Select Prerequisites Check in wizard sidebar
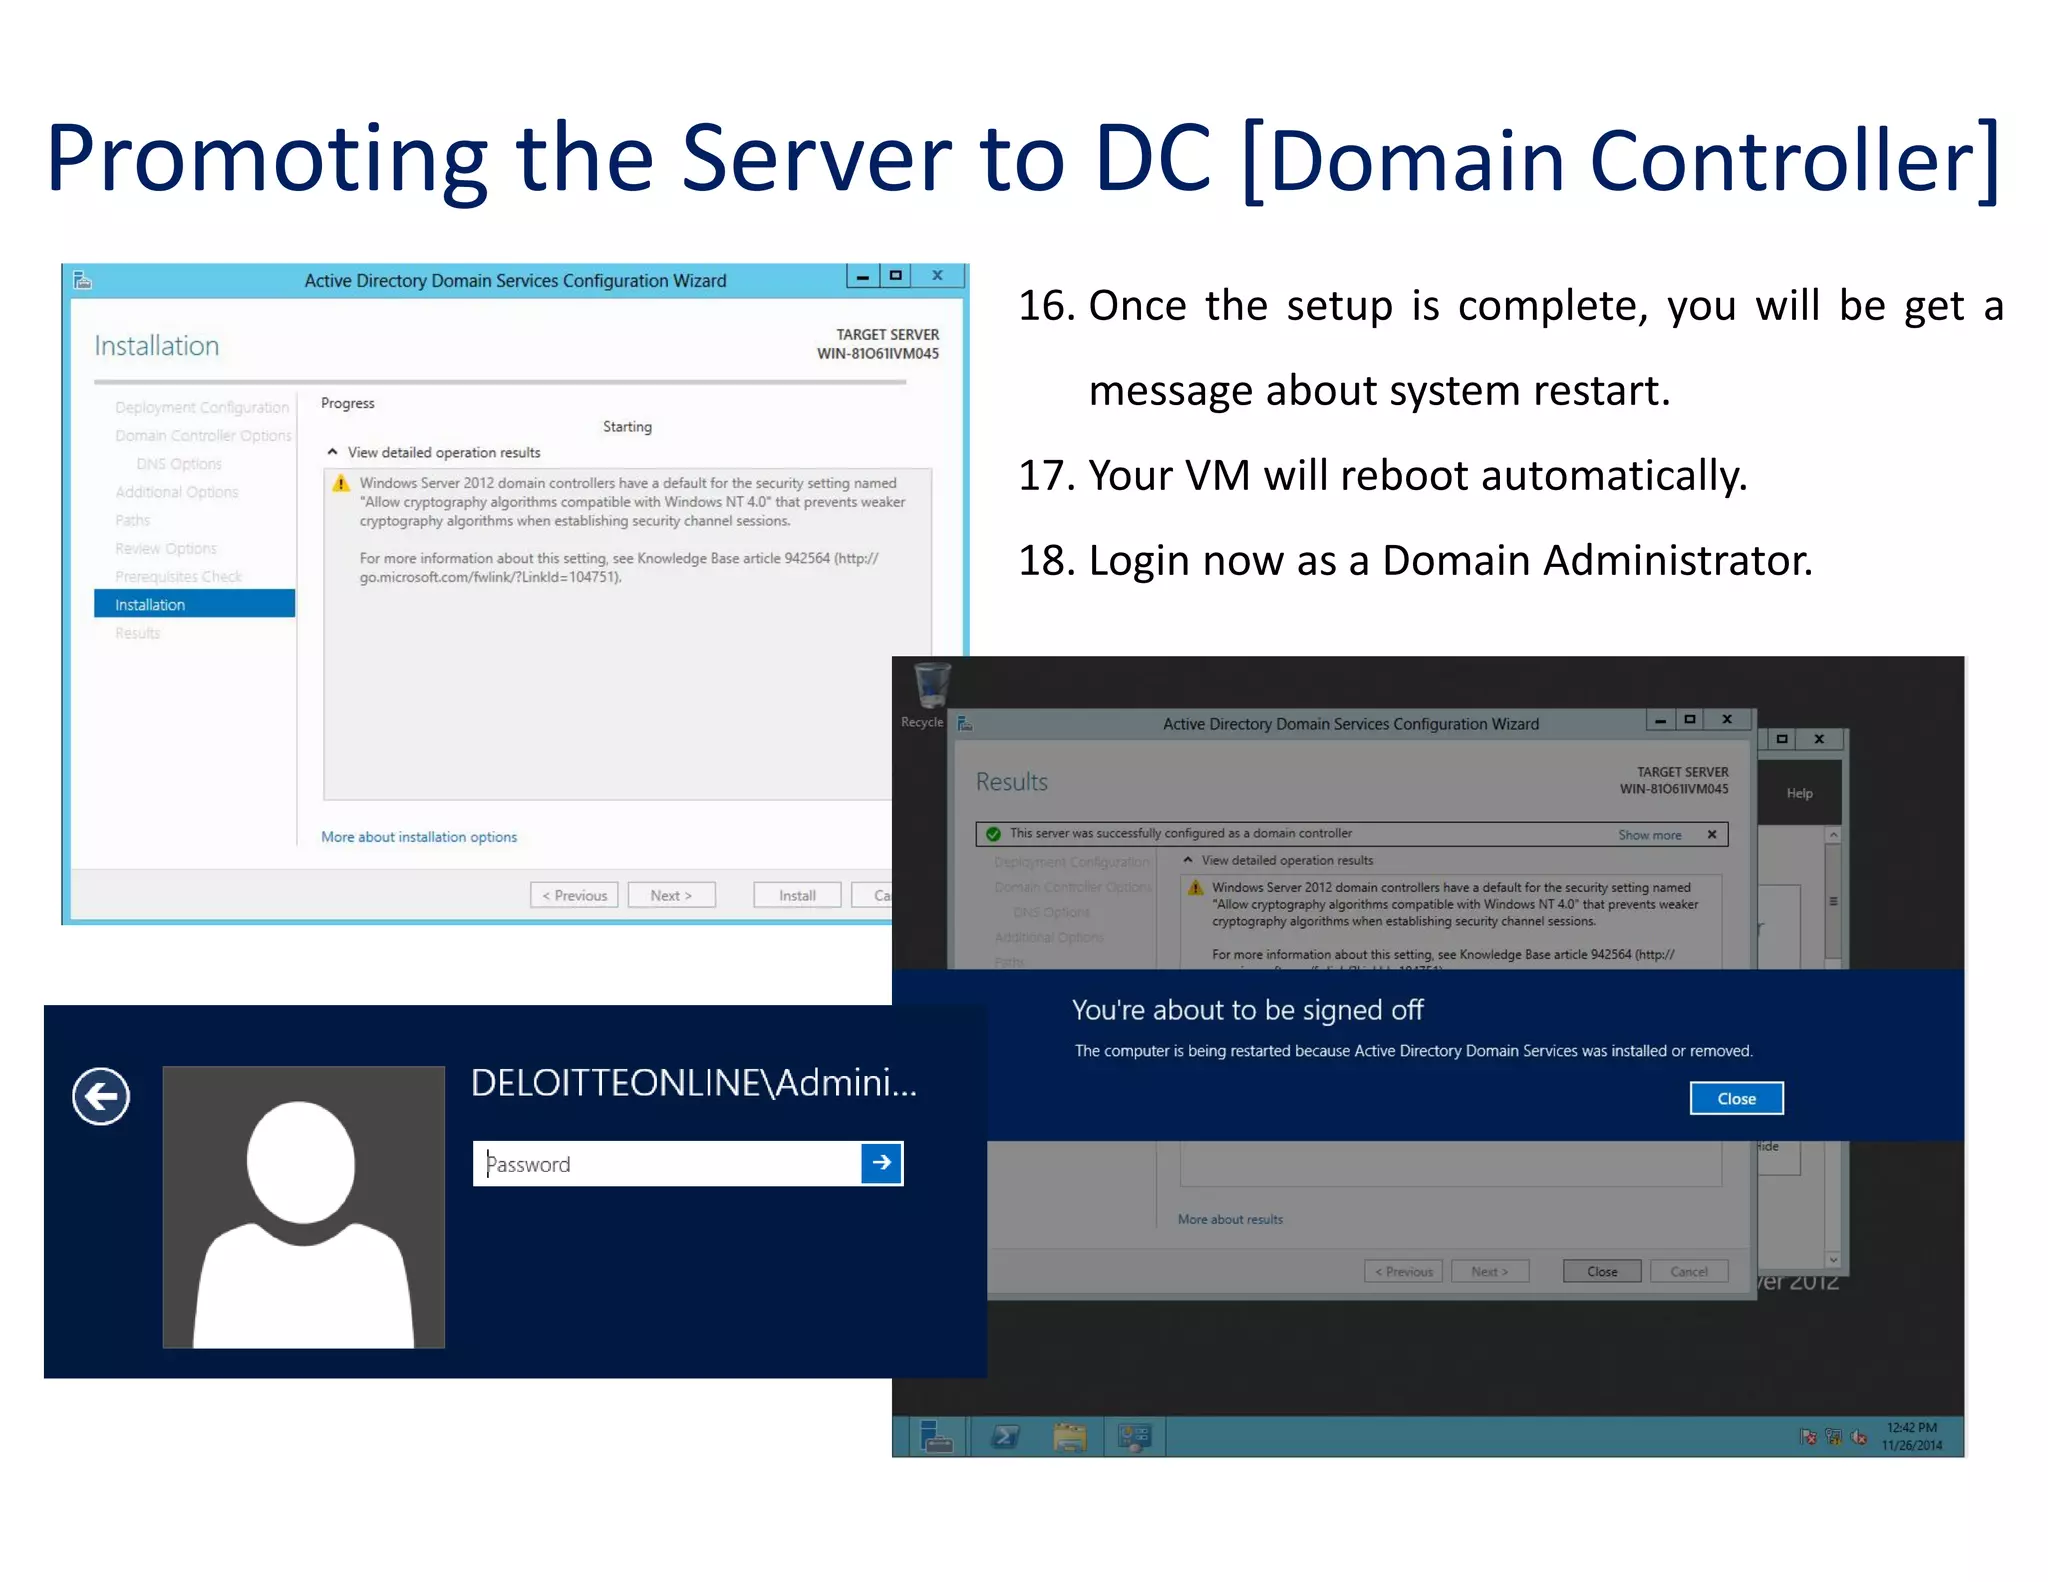 click(178, 577)
